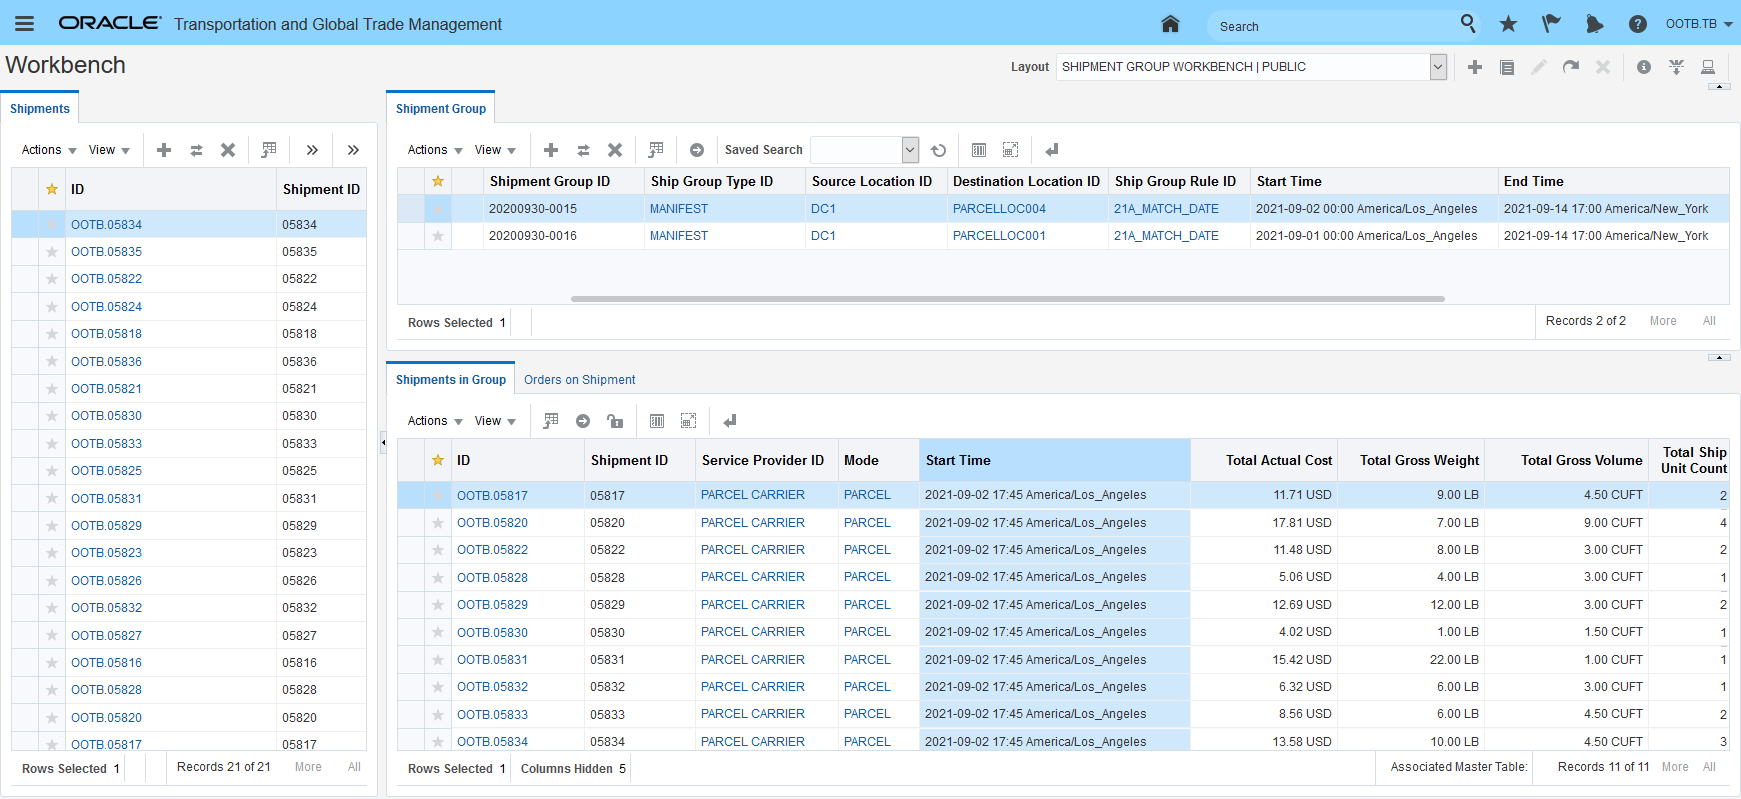Open the hamburger navigation menu
This screenshot has width=1741, height=799.
tap(24, 24)
